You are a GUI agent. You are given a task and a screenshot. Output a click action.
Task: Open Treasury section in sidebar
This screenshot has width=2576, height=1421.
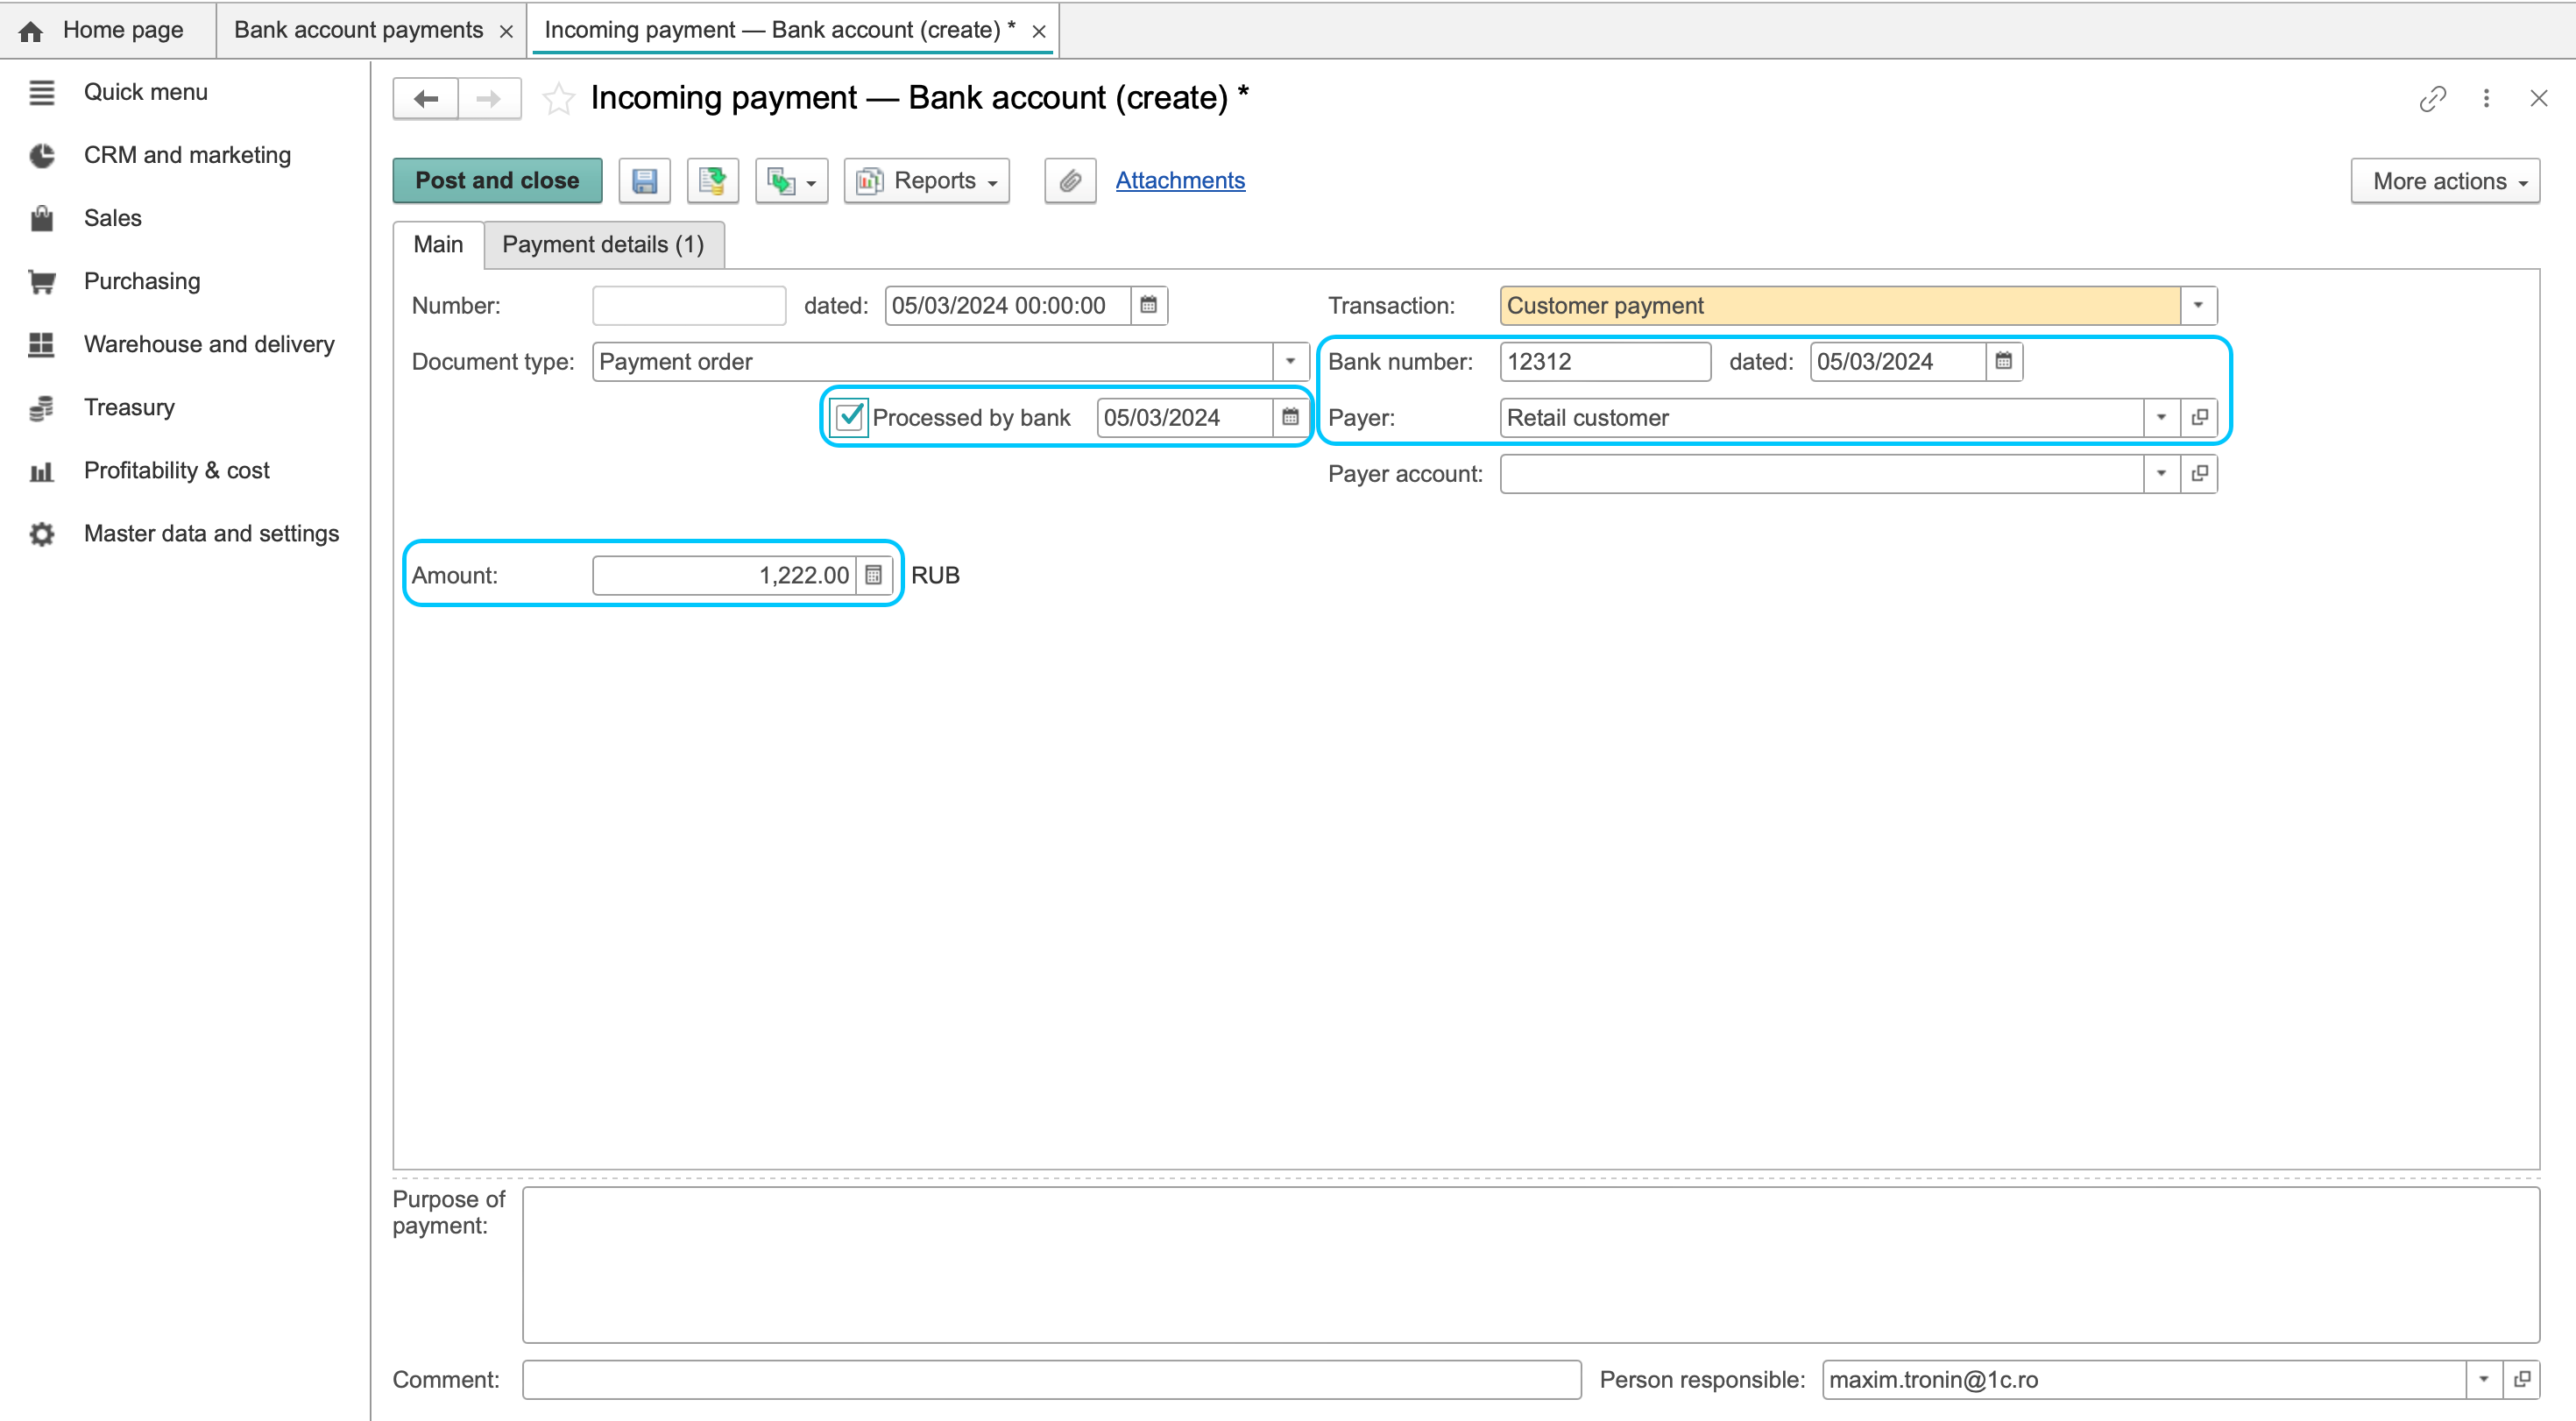129,407
